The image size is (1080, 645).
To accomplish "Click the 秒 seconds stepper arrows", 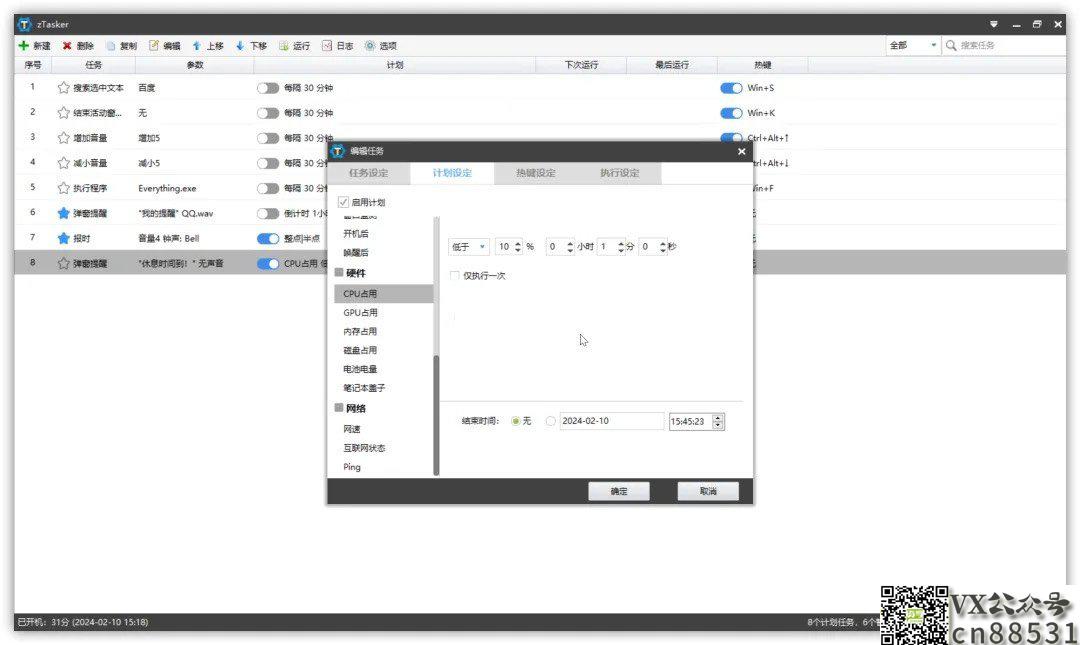I will pos(663,247).
